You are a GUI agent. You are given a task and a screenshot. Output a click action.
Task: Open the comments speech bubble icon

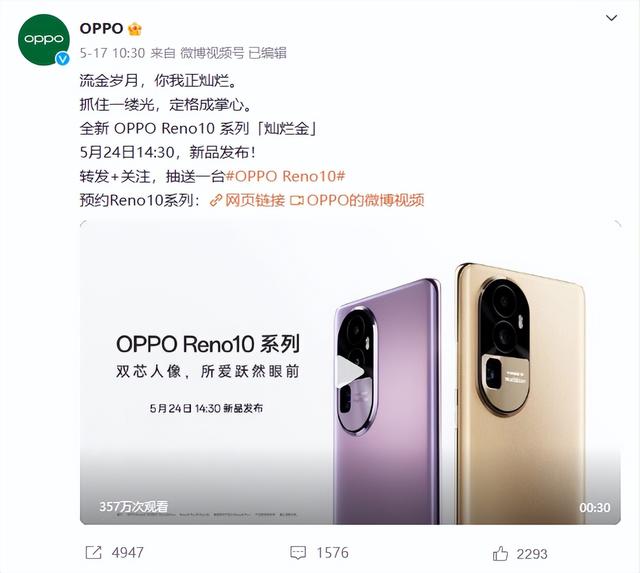[x=298, y=553]
